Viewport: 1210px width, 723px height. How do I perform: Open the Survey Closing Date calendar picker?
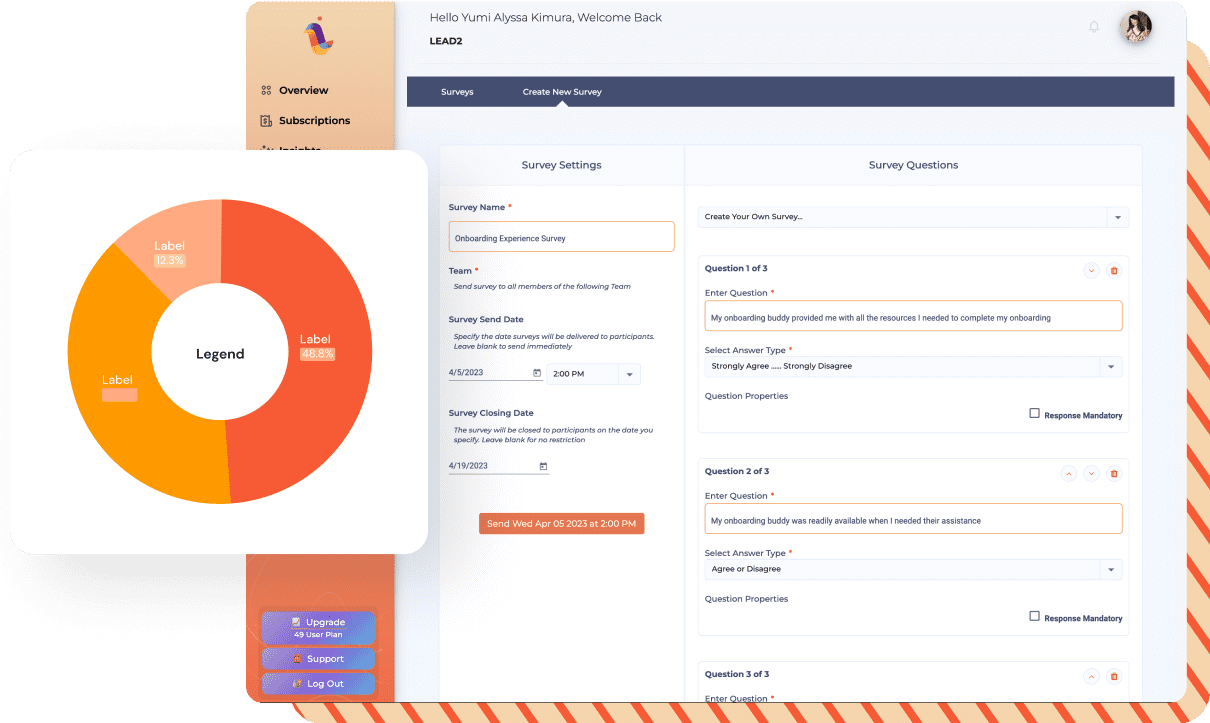(x=543, y=466)
